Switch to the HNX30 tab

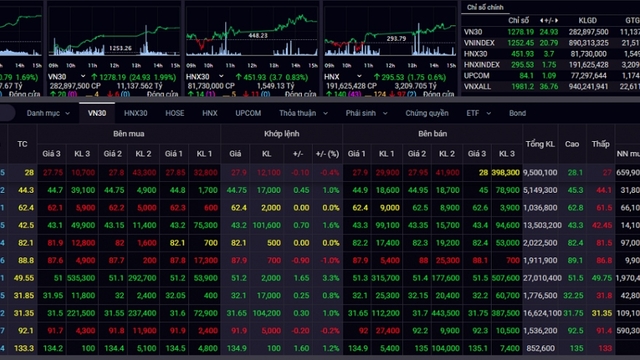click(136, 113)
